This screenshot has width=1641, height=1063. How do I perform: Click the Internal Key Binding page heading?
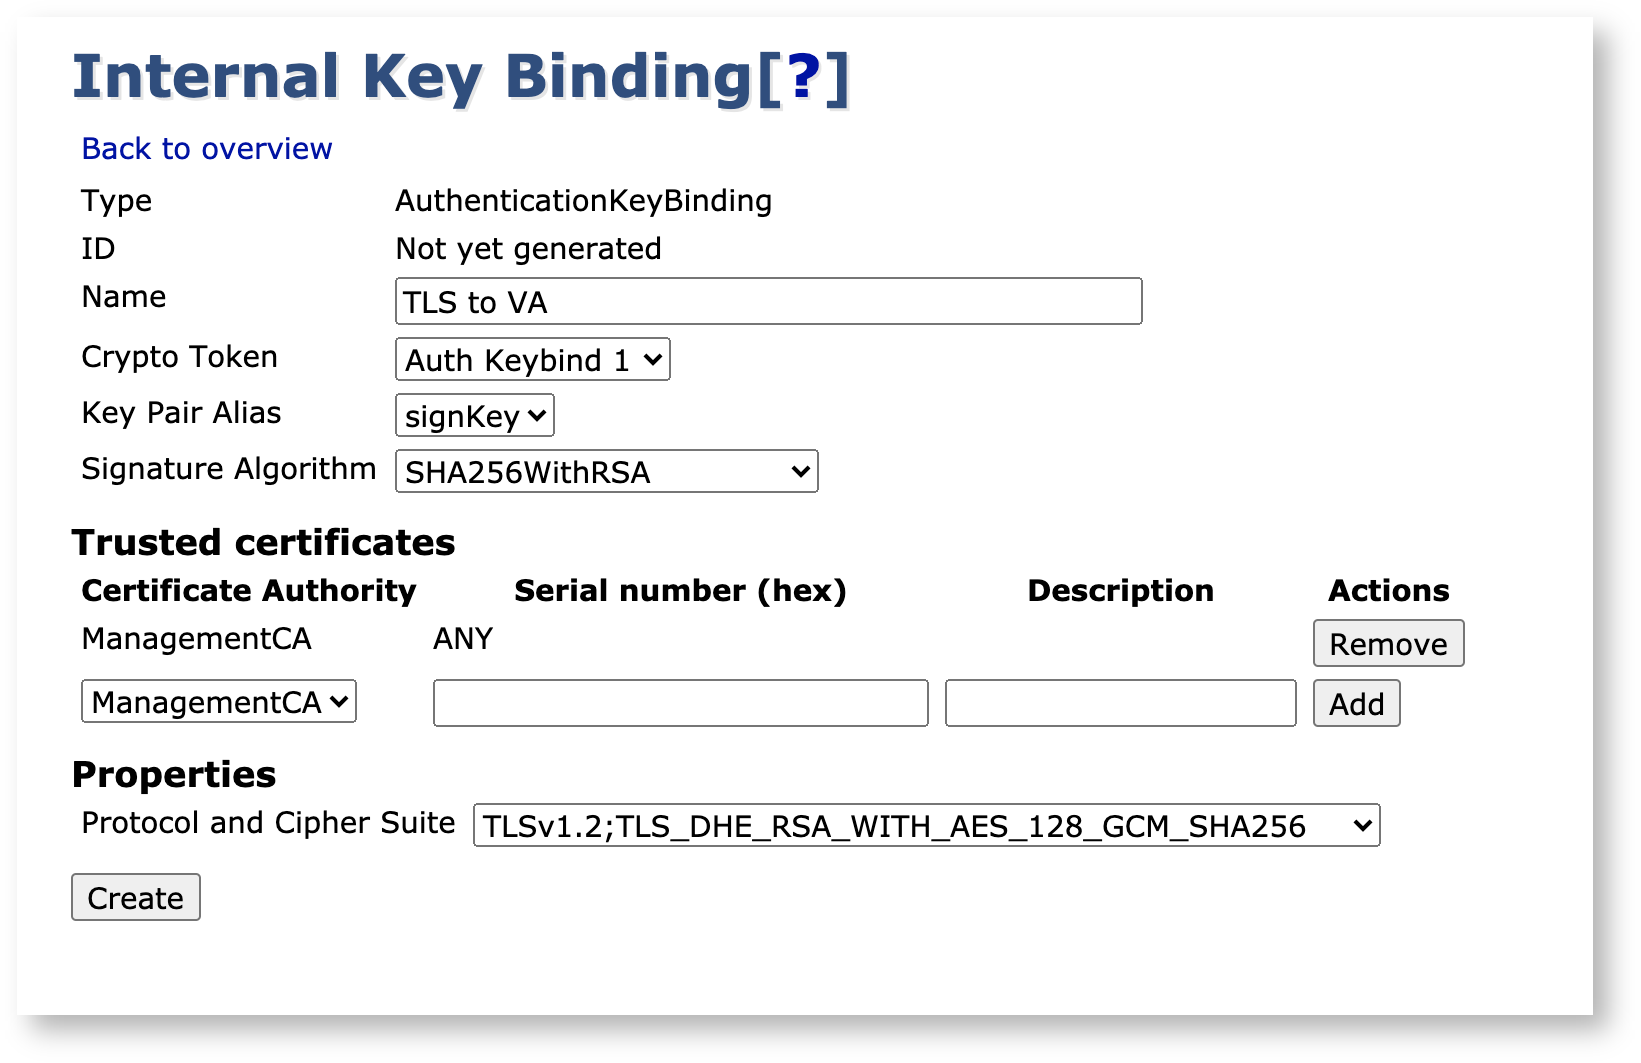(x=412, y=77)
